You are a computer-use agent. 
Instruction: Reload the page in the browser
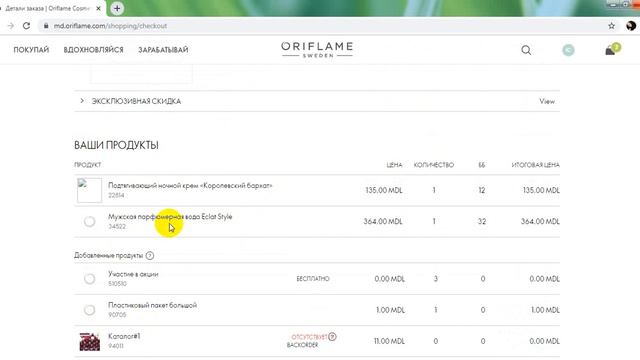[27, 26]
